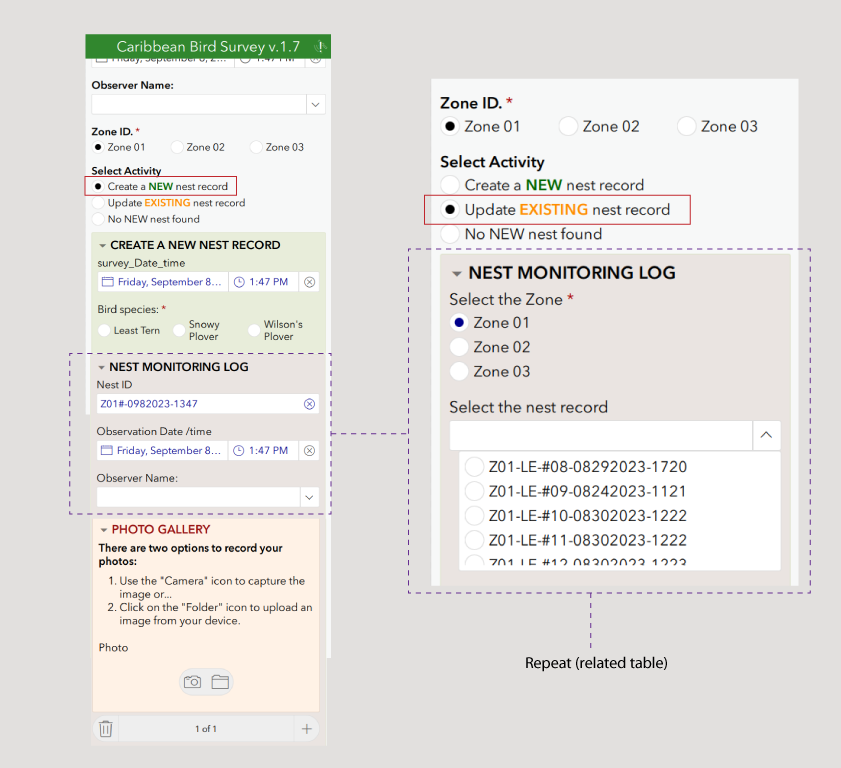Screen dimensions: 841x768
Task: Collapse the PHOTO GALLERY section
Action: click(x=103, y=529)
